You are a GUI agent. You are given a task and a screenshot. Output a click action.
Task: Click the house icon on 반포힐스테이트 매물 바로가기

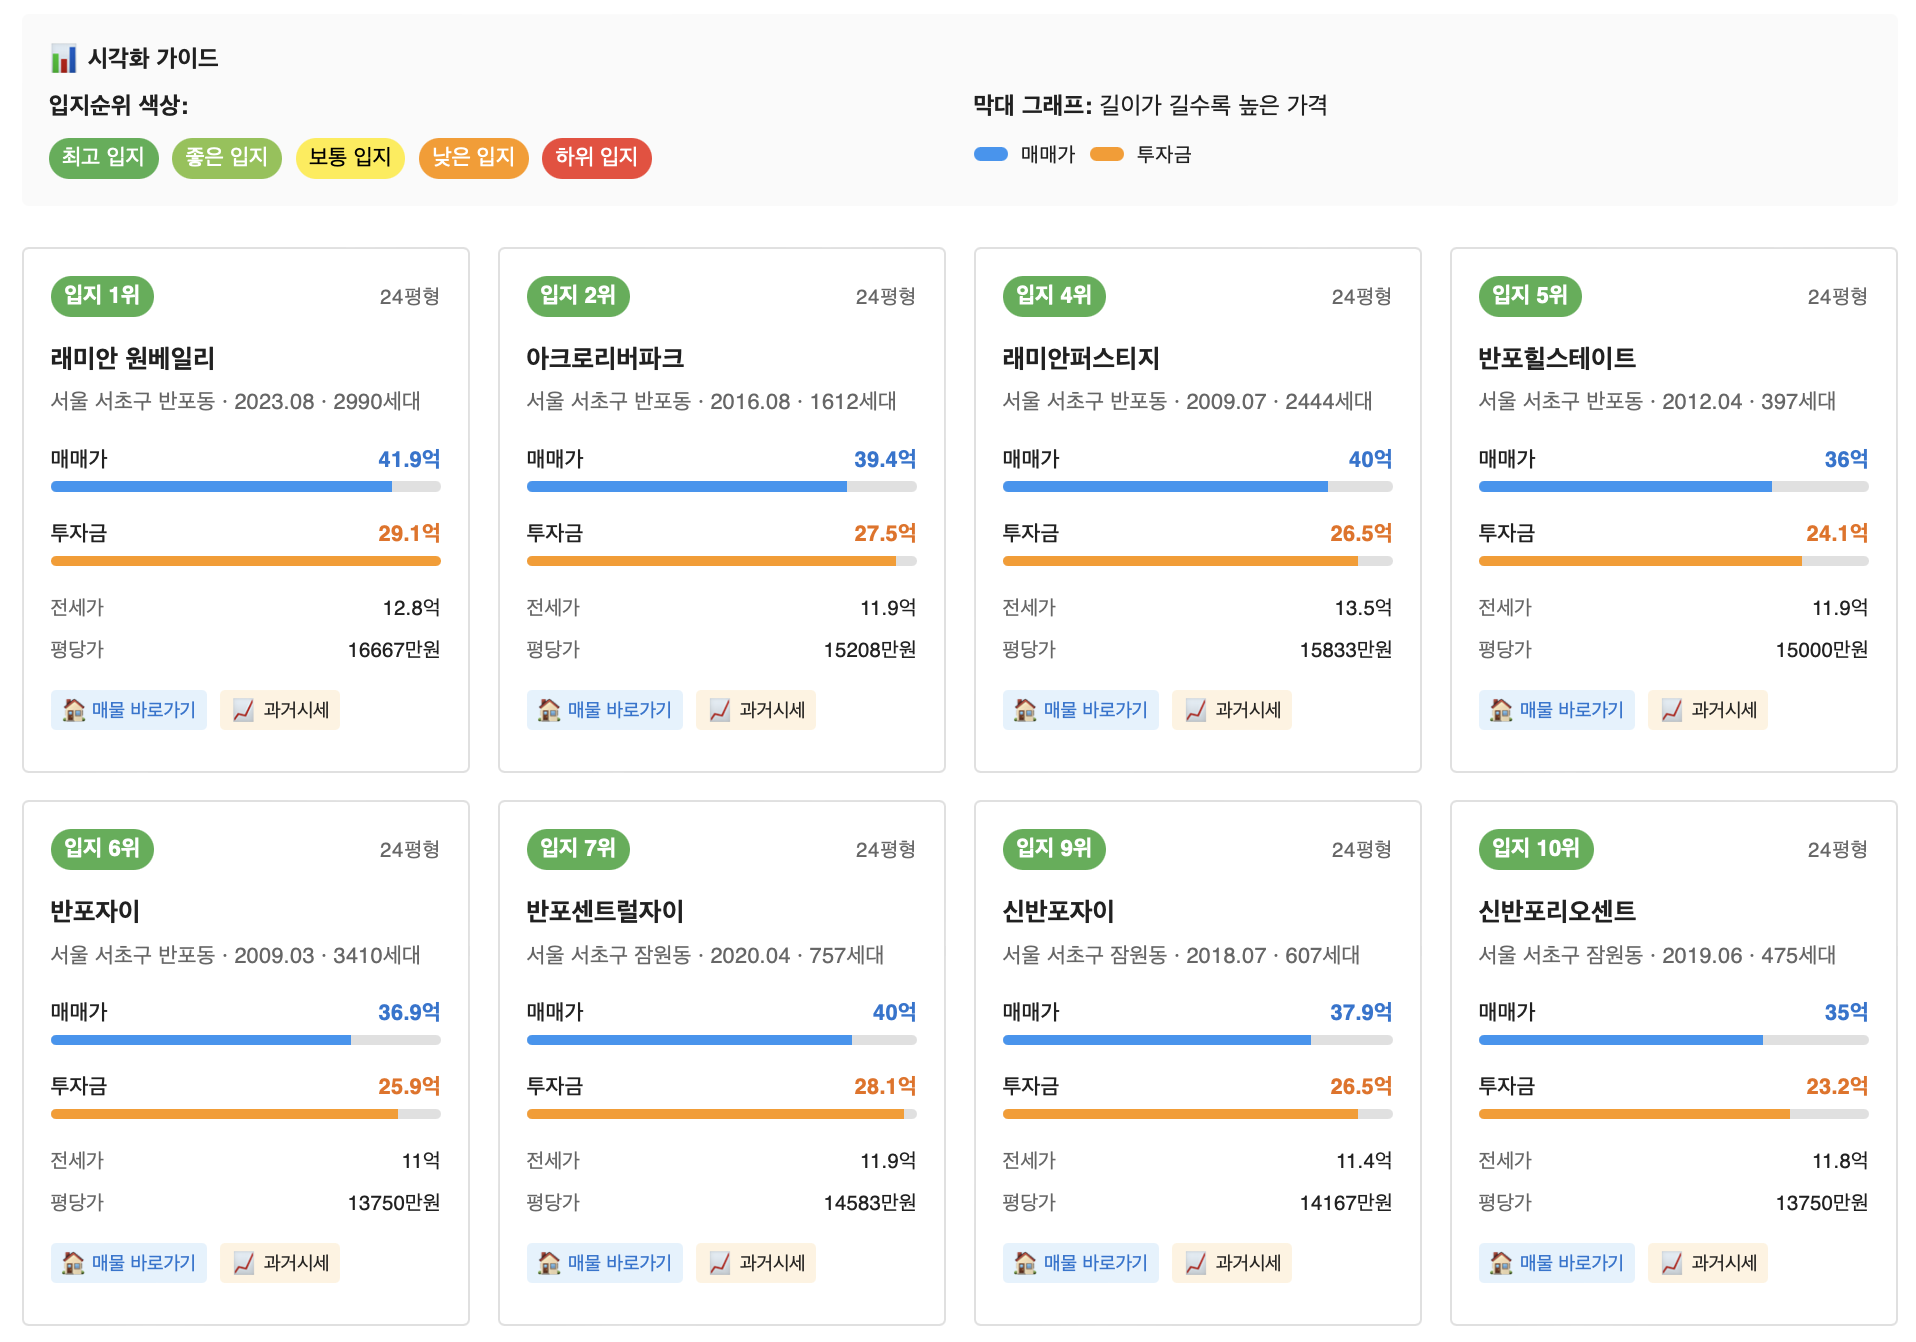coord(1501,710)
